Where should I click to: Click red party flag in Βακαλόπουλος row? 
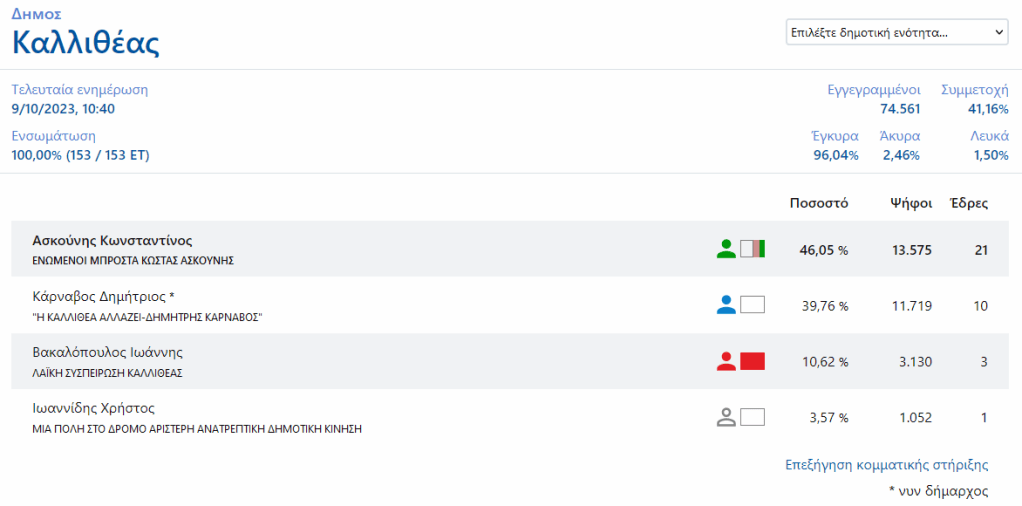(752, 361)
